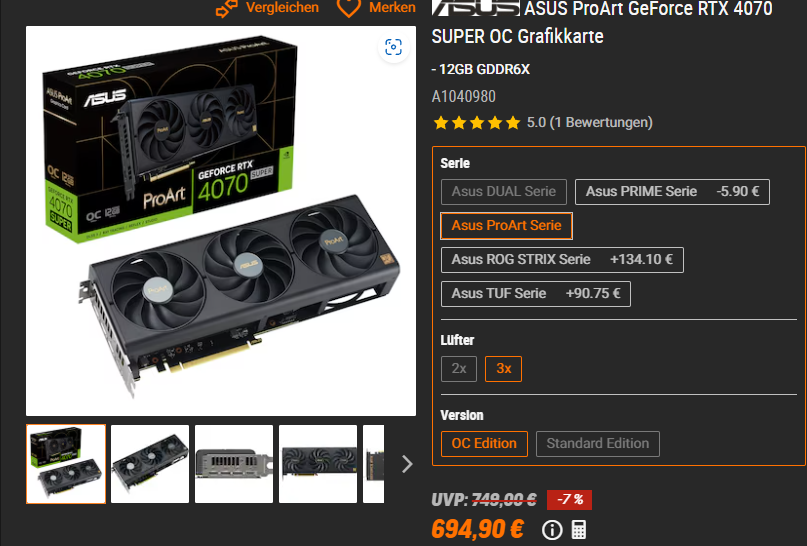Select the Asus PRIME Serie option

(x=672, y=192)
